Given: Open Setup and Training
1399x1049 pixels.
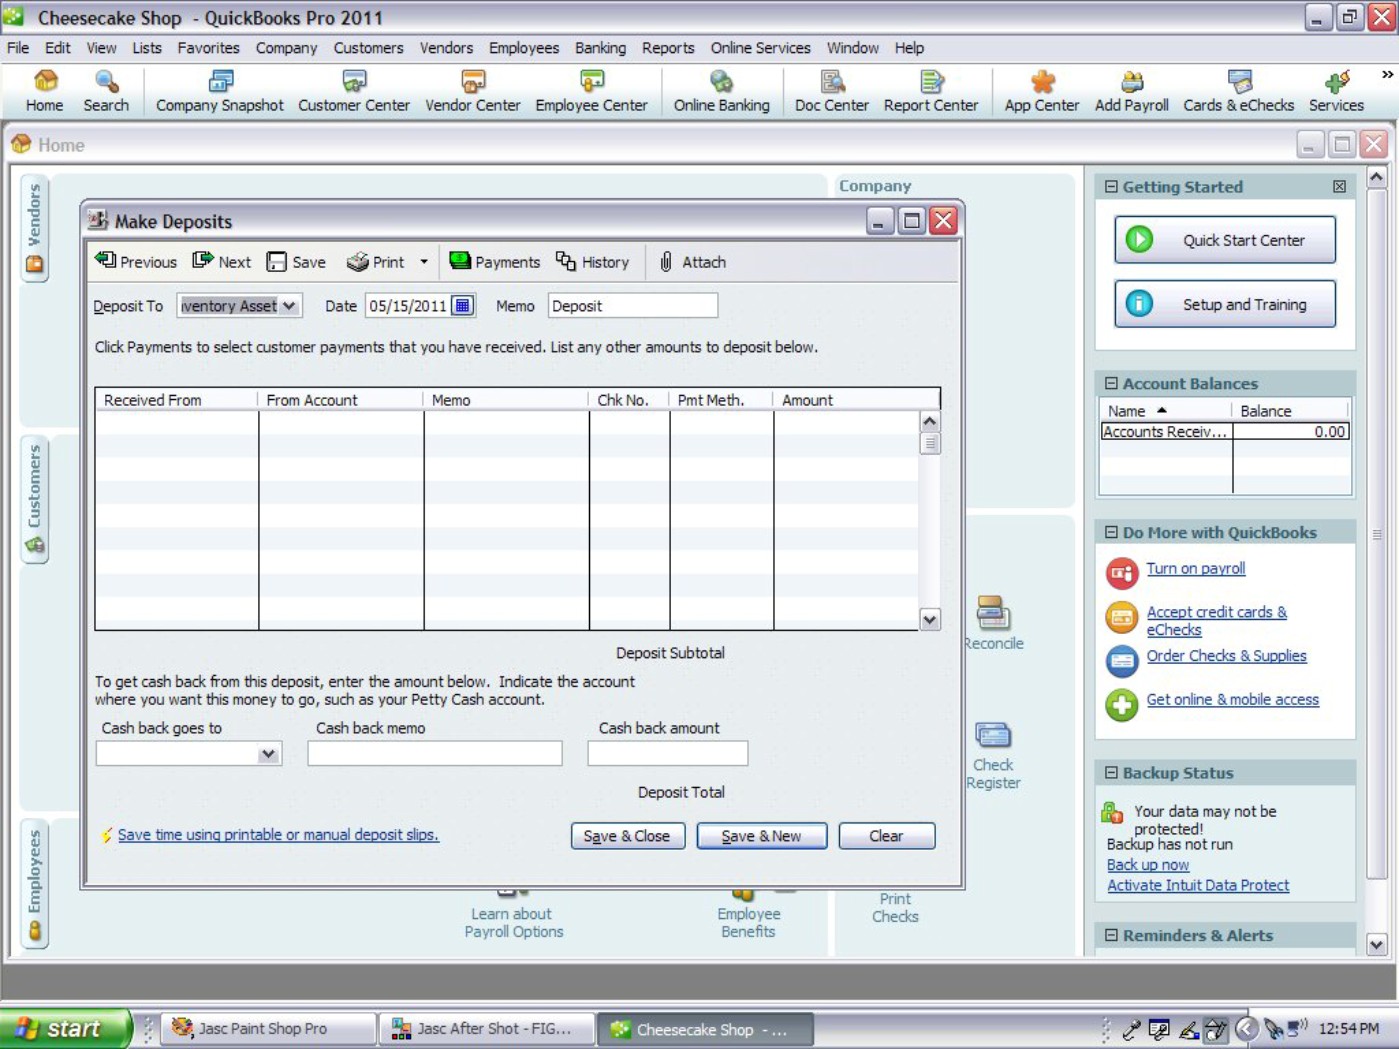Looking at the screenshot, I should coord(1225,304).
